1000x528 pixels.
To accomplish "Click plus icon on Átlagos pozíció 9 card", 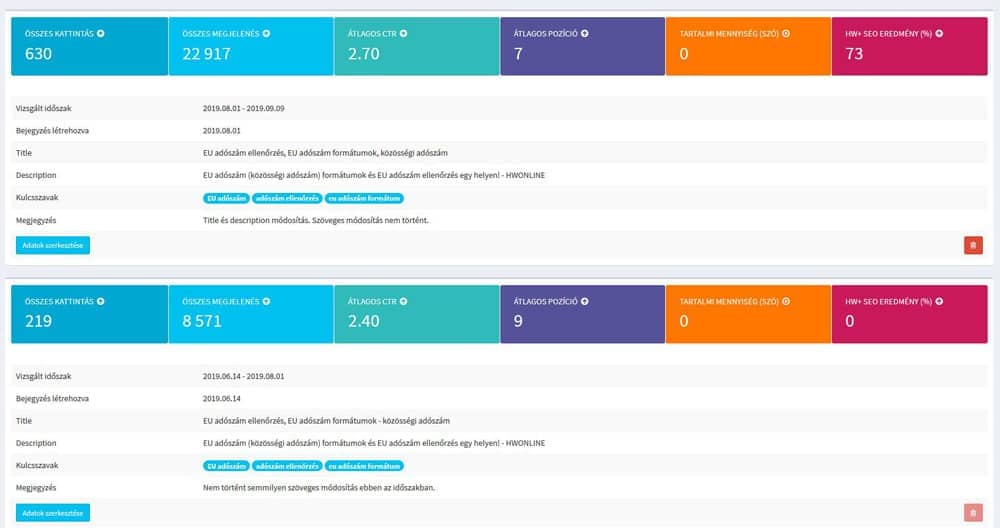I will (585, 302).
